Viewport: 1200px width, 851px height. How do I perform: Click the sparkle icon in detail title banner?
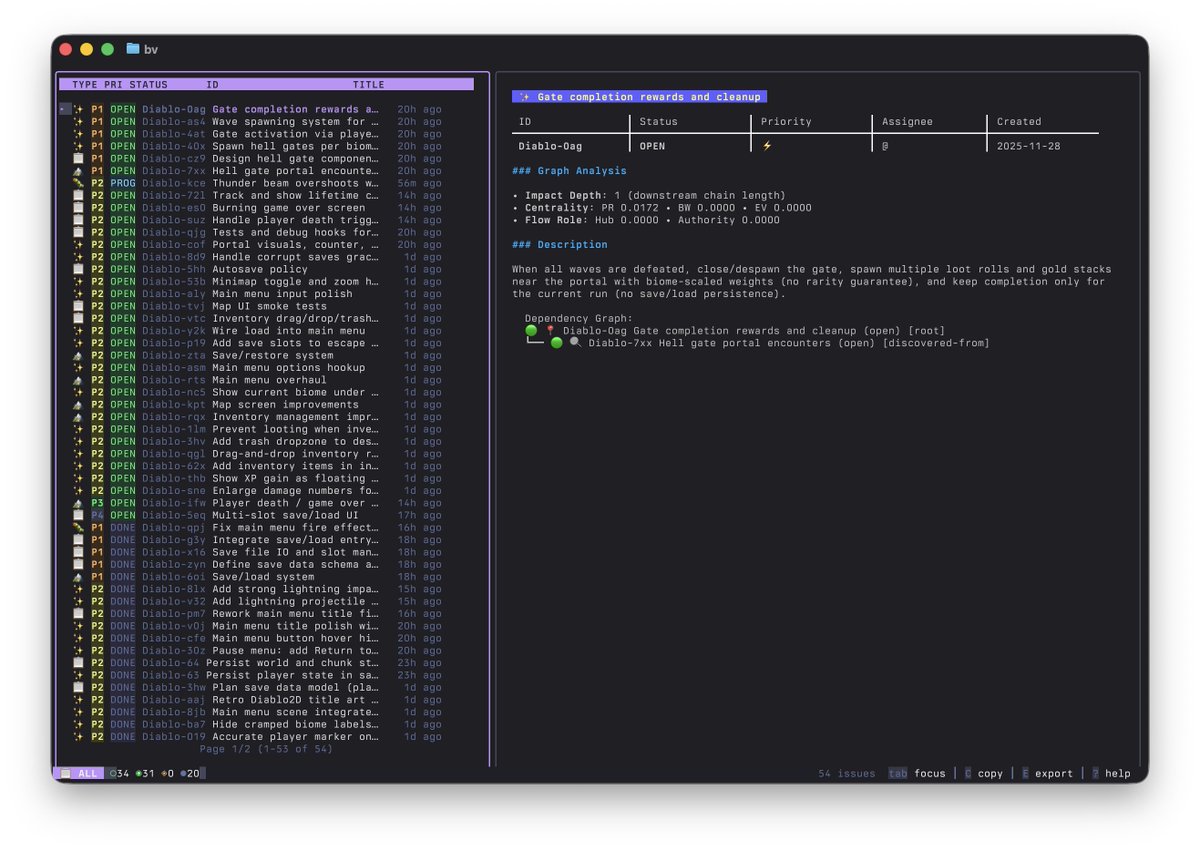tap(525, 97)
